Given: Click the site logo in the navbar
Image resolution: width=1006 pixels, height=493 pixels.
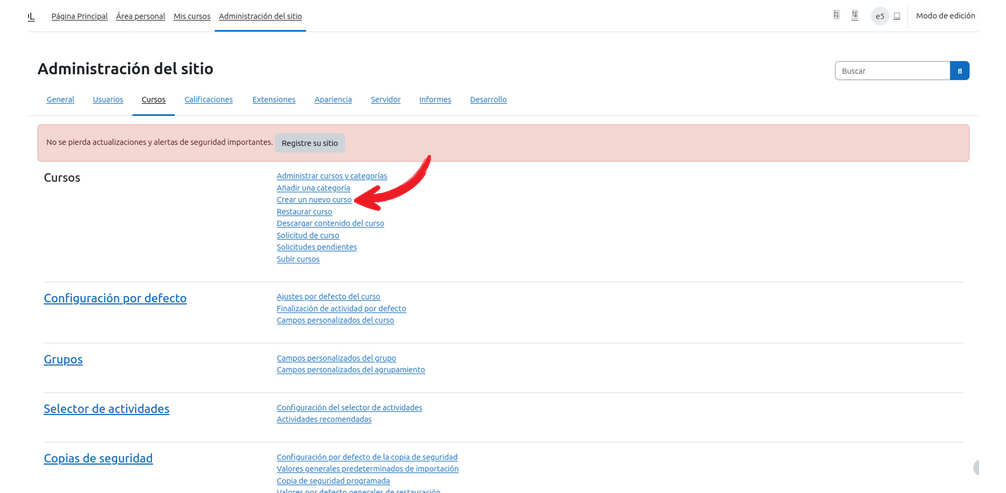Looking at the screenshot, I should point(31,16).
